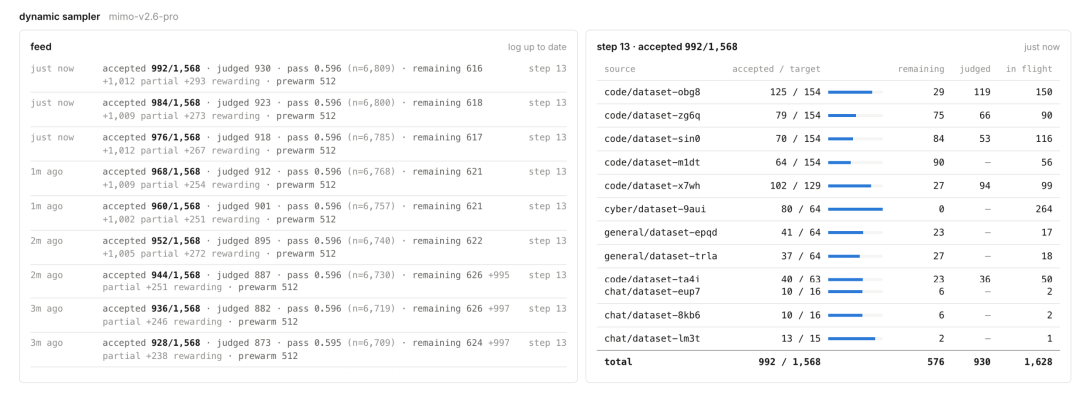Click 'step 13 · accepted 992/1,568' heading

pyautogui.click(x=667, y=47)
